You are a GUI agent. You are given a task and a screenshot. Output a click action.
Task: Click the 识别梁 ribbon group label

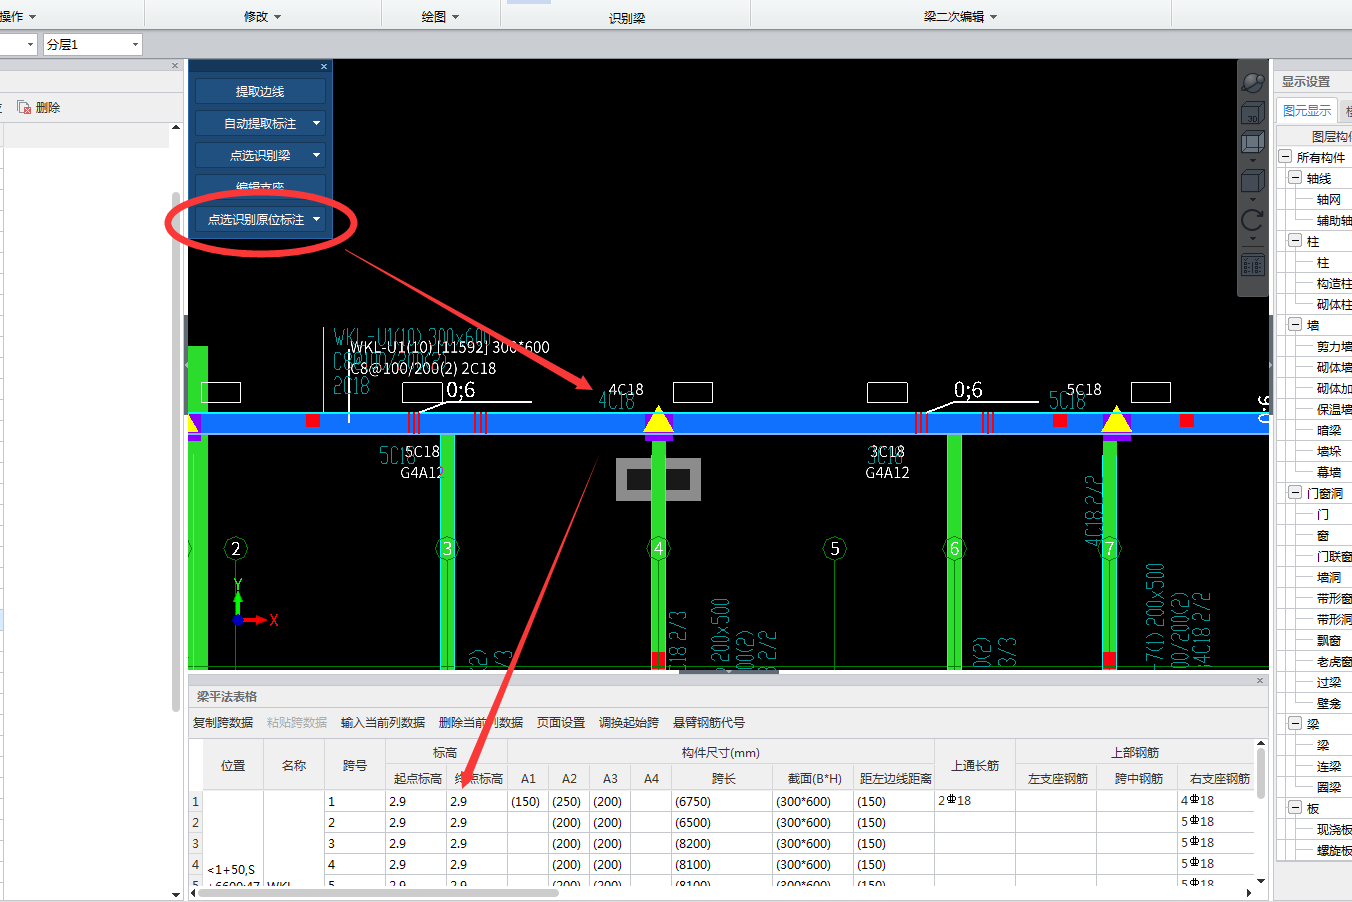(x=627, y=18)
